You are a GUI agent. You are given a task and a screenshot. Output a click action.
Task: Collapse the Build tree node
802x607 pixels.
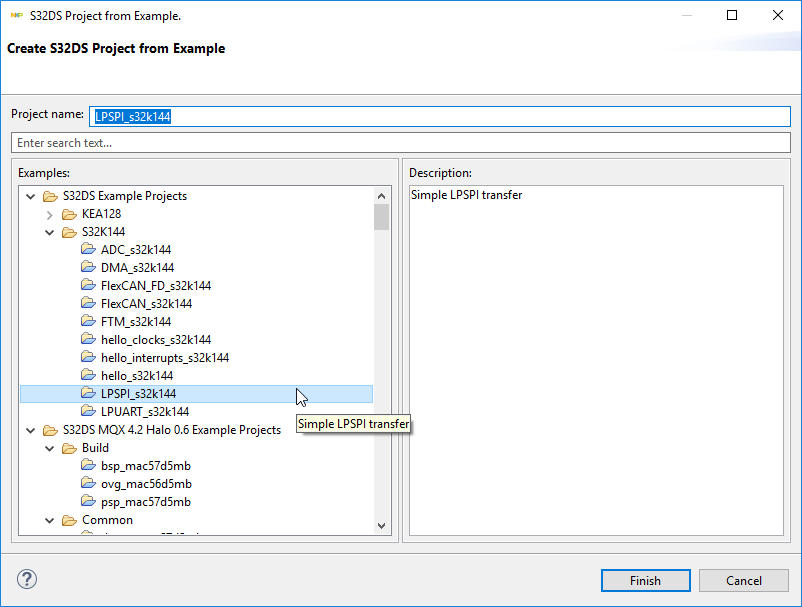pos(50,448)
